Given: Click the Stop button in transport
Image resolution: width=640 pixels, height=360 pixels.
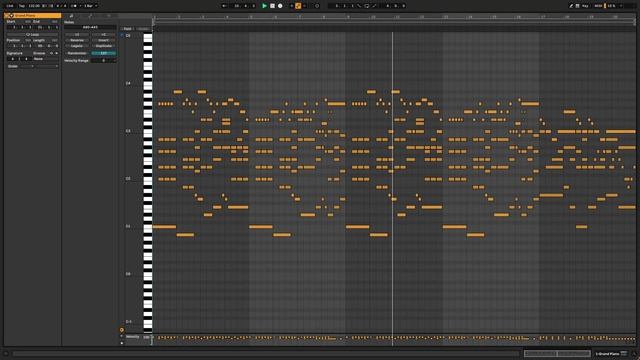Looking at the screenshot, I should coord(272,6).
